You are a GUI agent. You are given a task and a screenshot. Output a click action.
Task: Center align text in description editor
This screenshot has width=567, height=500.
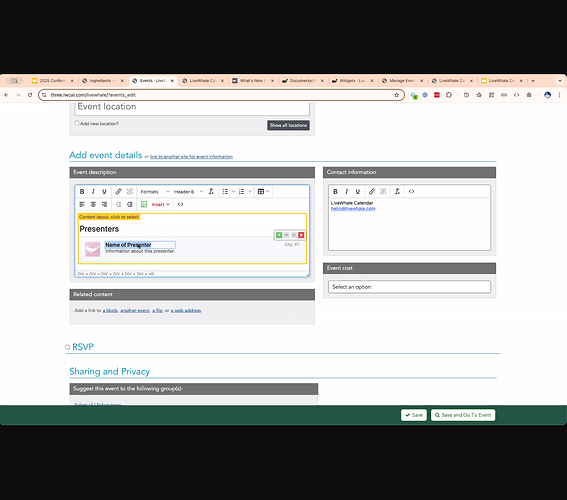(93, 205)
